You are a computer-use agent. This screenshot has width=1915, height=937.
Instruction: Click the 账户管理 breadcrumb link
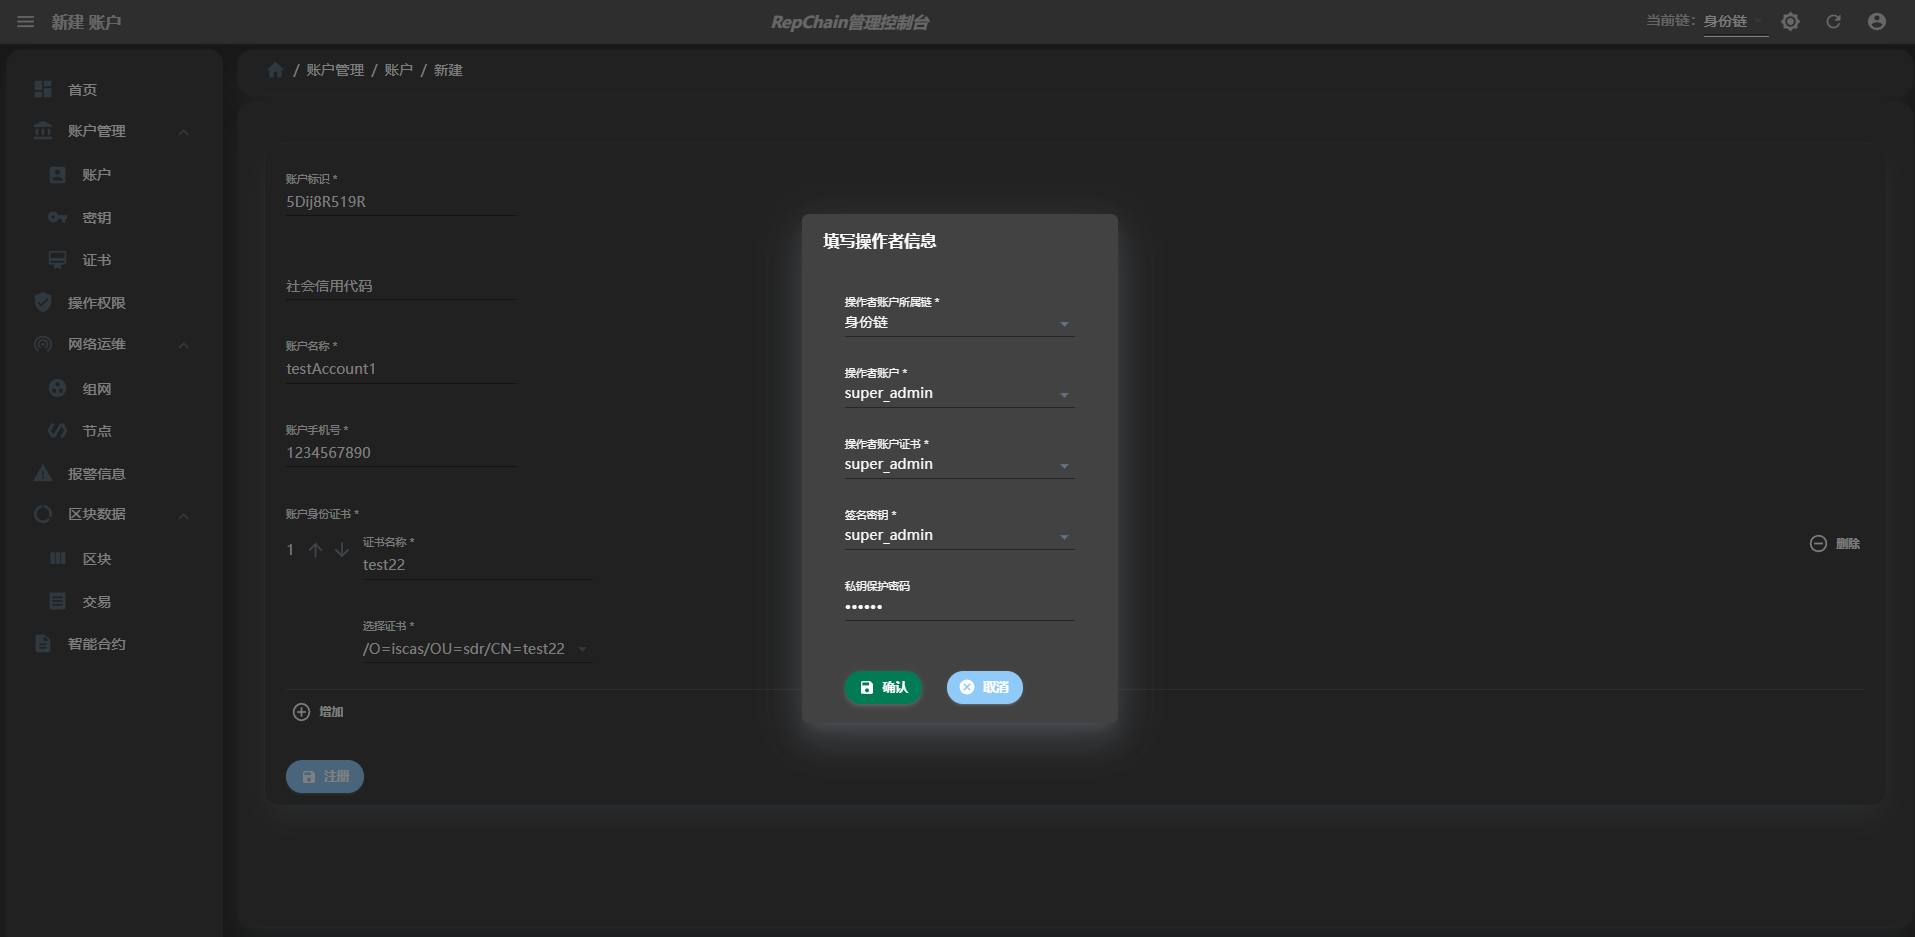tap(335, 70)
